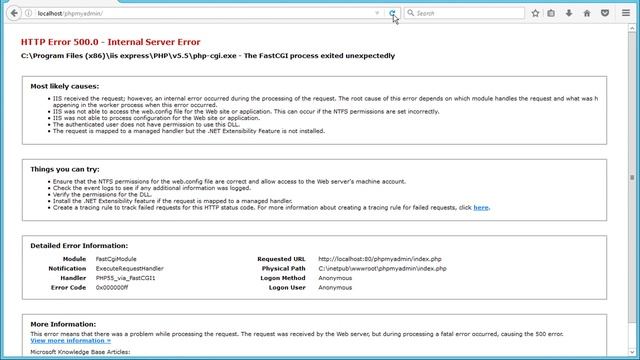Click the FastCGI process exited unexpectedly line
The height and width of the screenshot is (360, 640).
[208, 56]
